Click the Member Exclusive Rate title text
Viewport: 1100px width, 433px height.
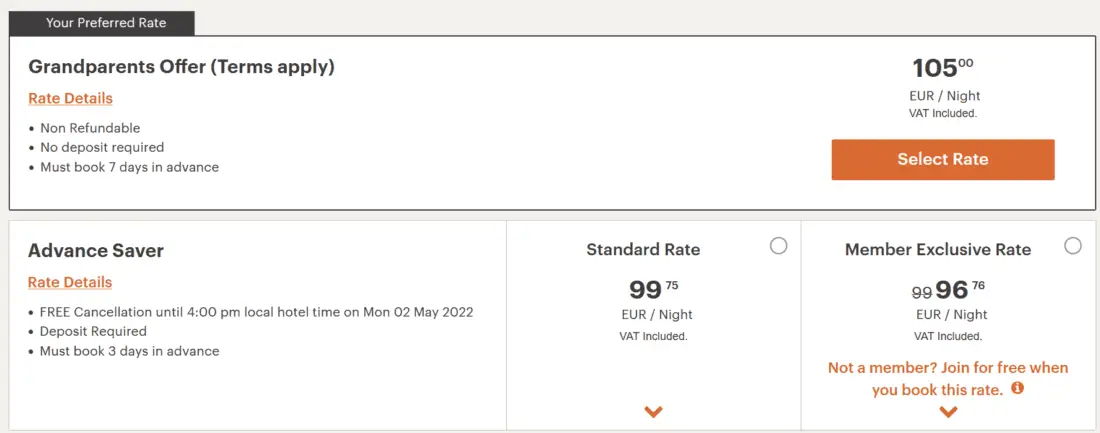coord(937,250)
